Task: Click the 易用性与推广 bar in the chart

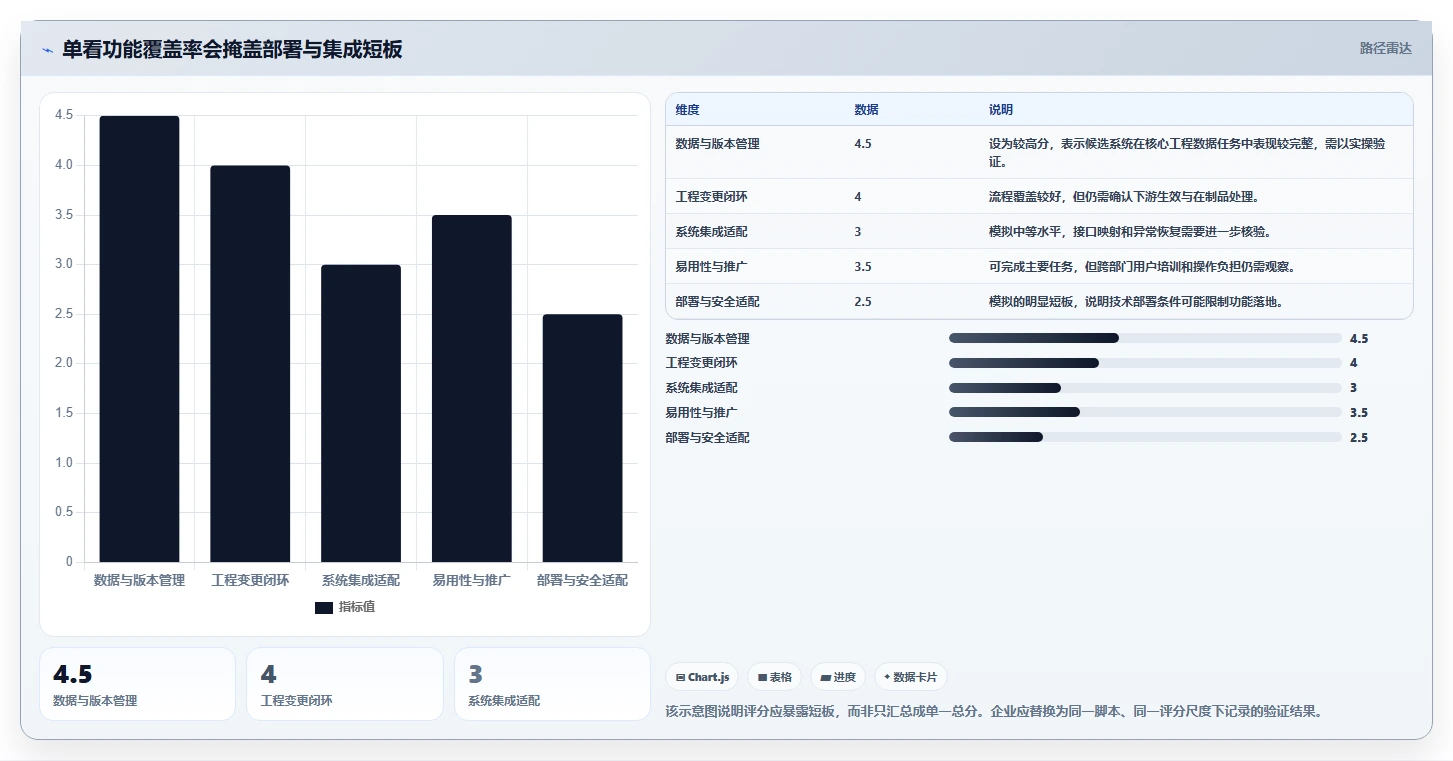Action: click(472, 389)
